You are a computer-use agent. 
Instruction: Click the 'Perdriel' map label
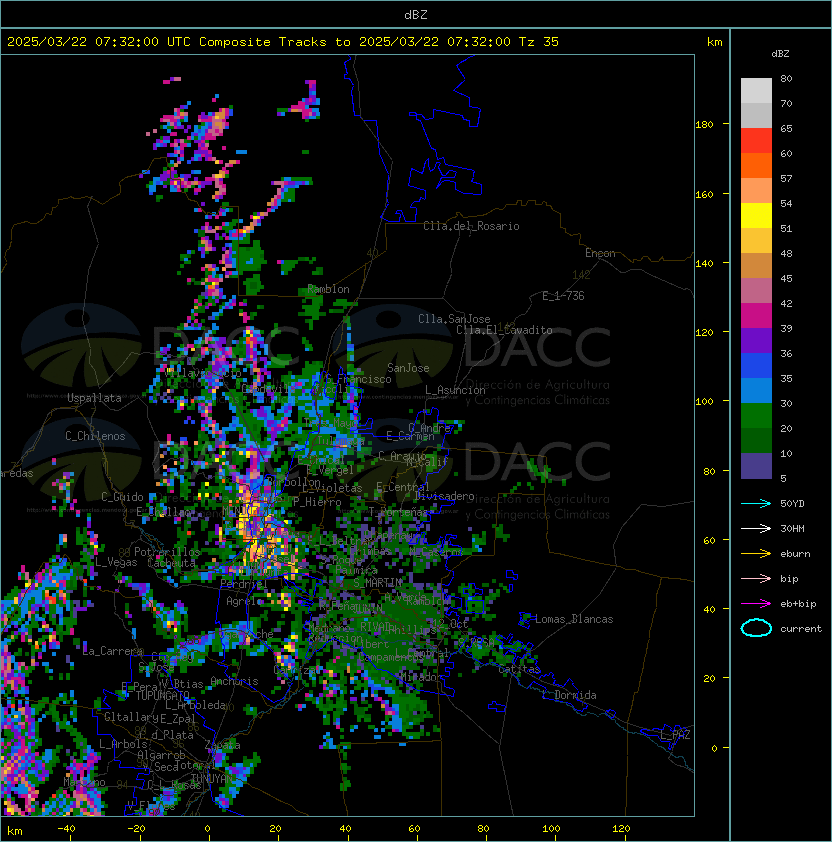click(244, 583)
